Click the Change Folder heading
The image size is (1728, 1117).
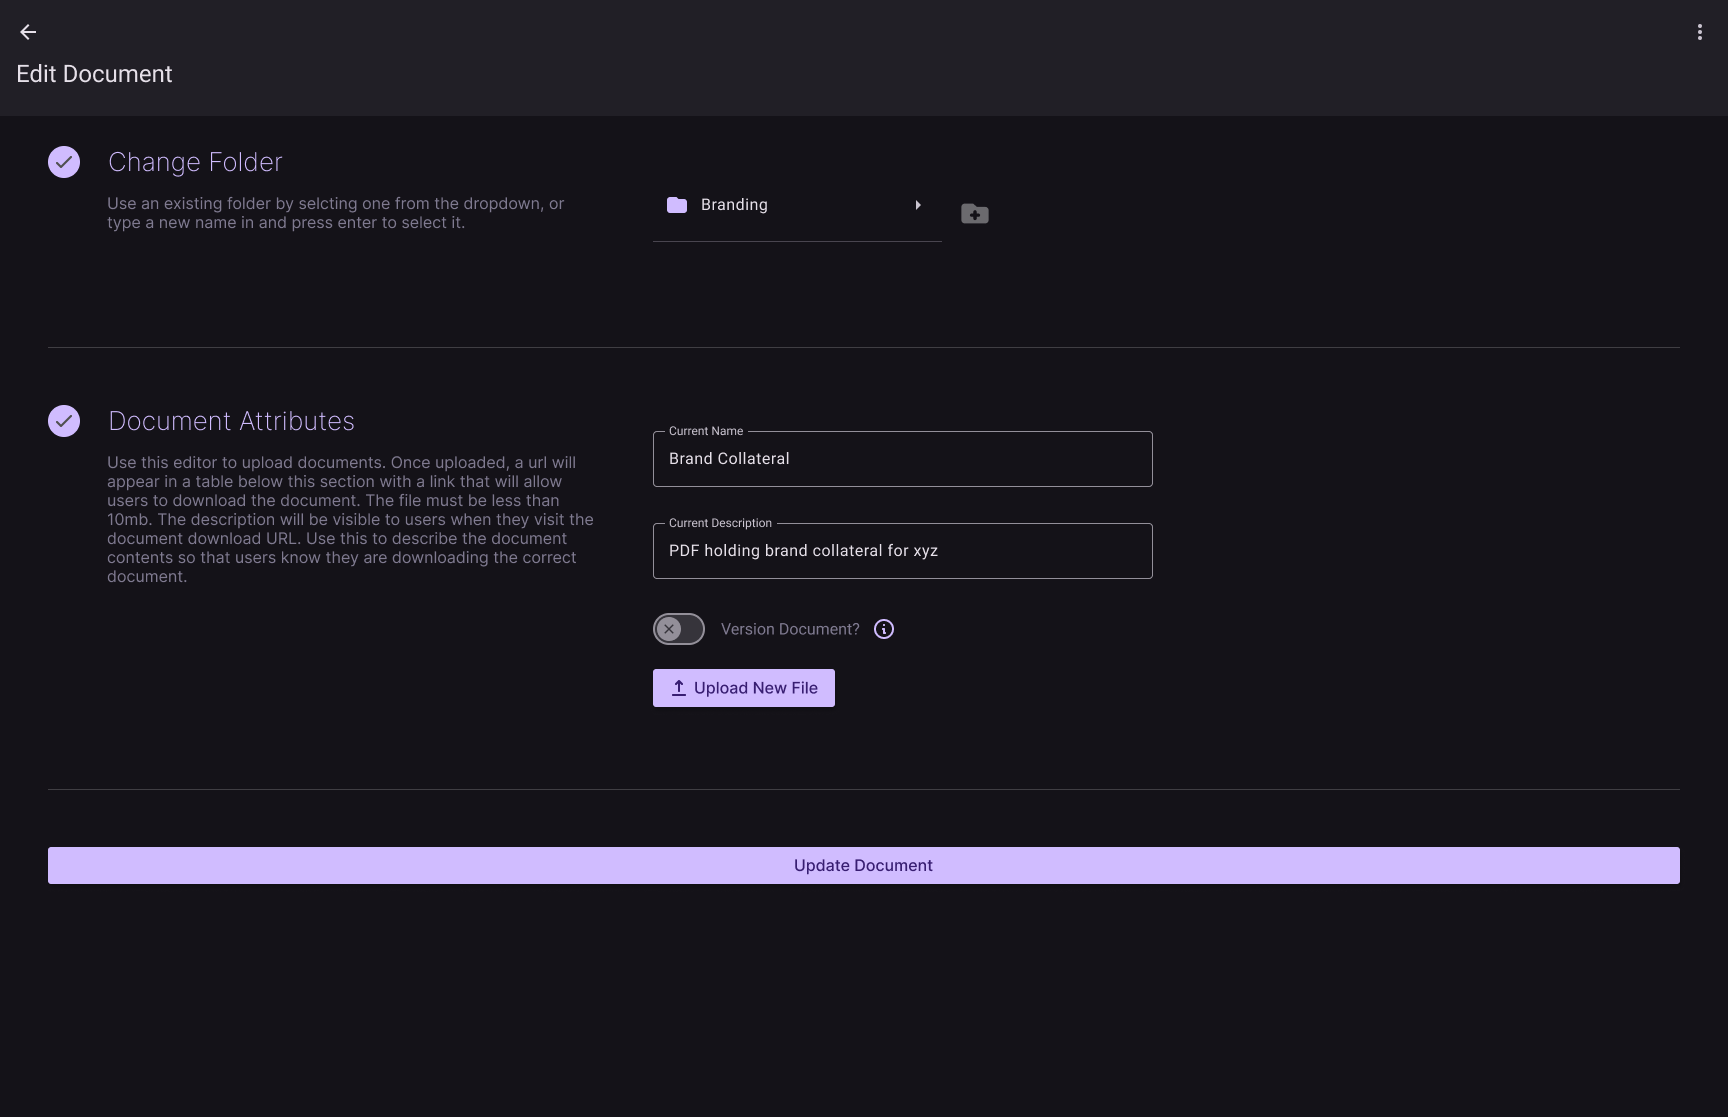195,162
